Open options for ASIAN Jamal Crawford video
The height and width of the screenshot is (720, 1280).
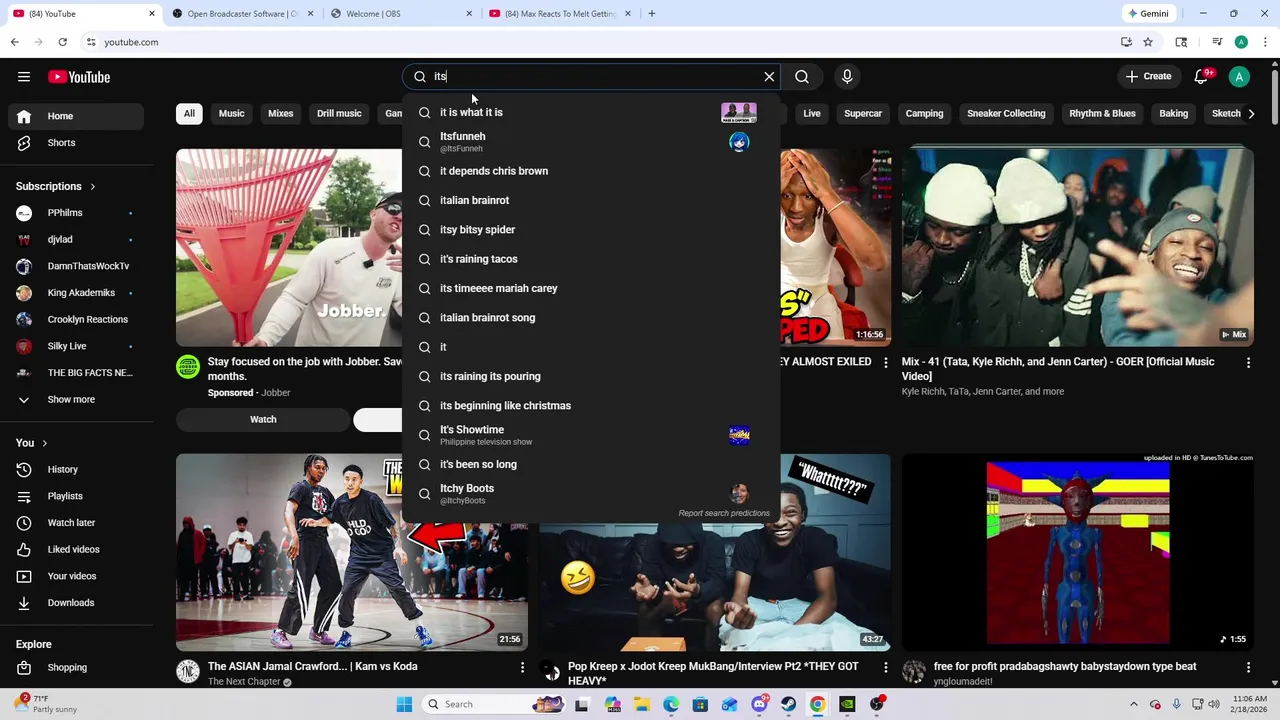pos(522,667)
